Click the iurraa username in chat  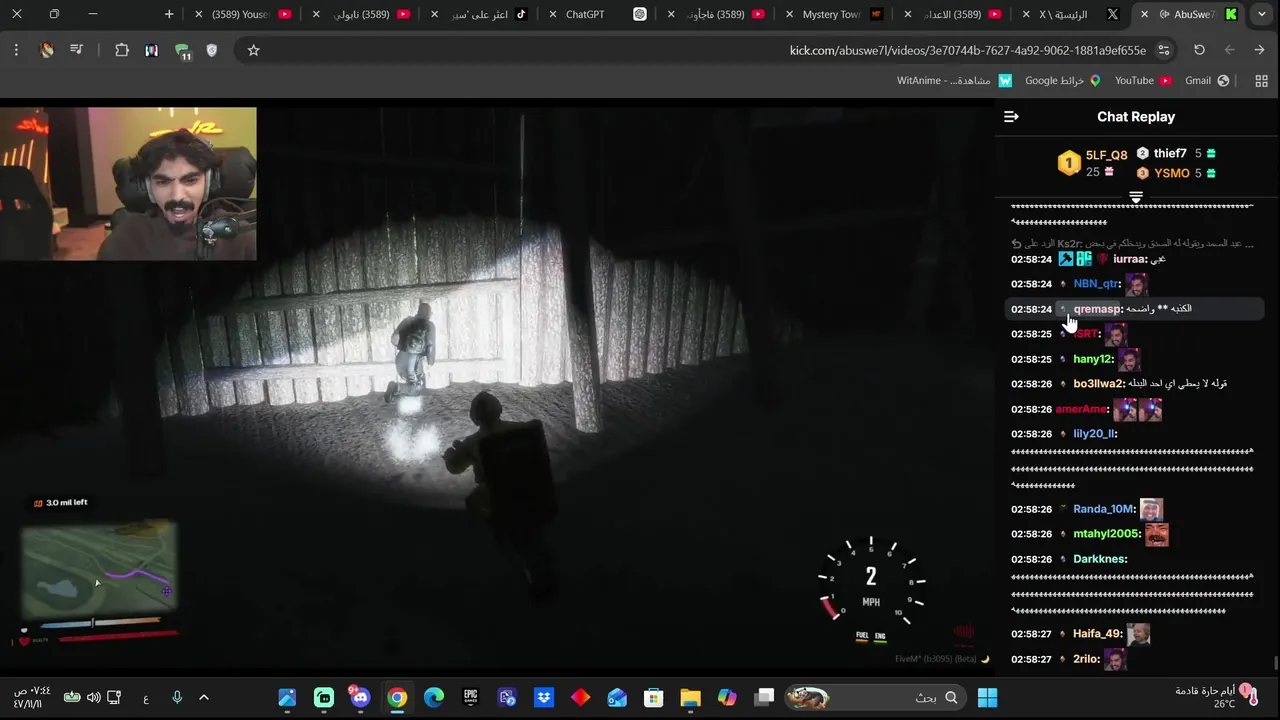click(x=1131, y=259)
